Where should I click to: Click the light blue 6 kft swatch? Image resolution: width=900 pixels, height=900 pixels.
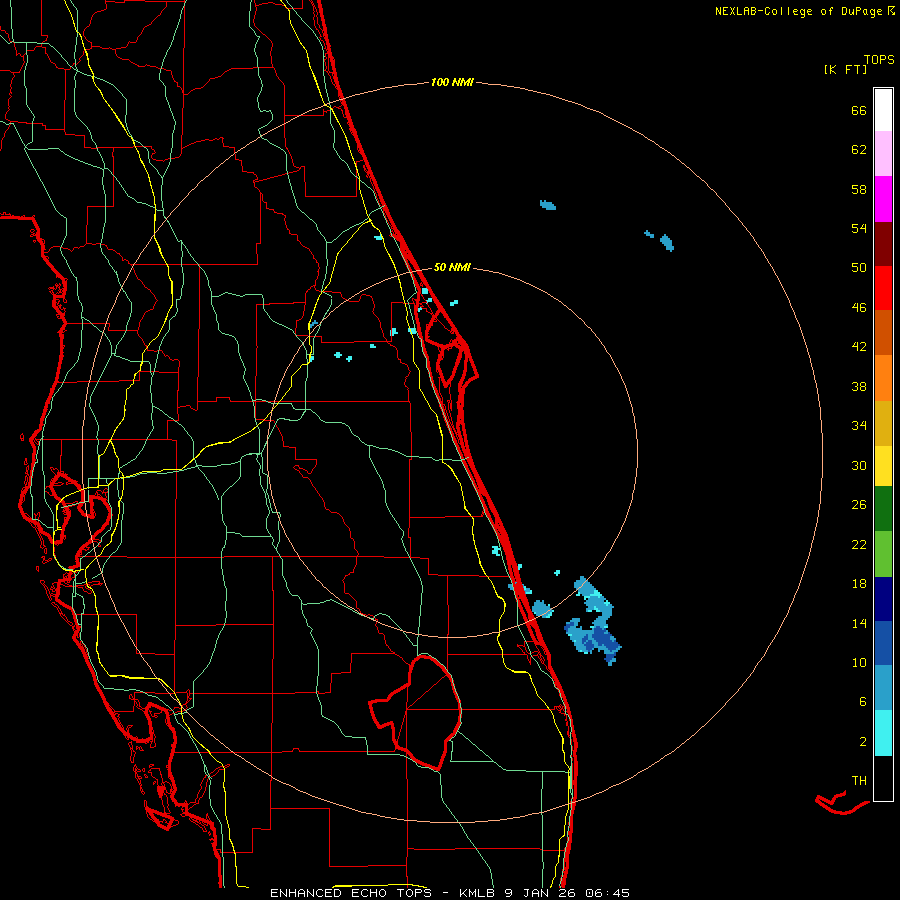tap(883, 688)
